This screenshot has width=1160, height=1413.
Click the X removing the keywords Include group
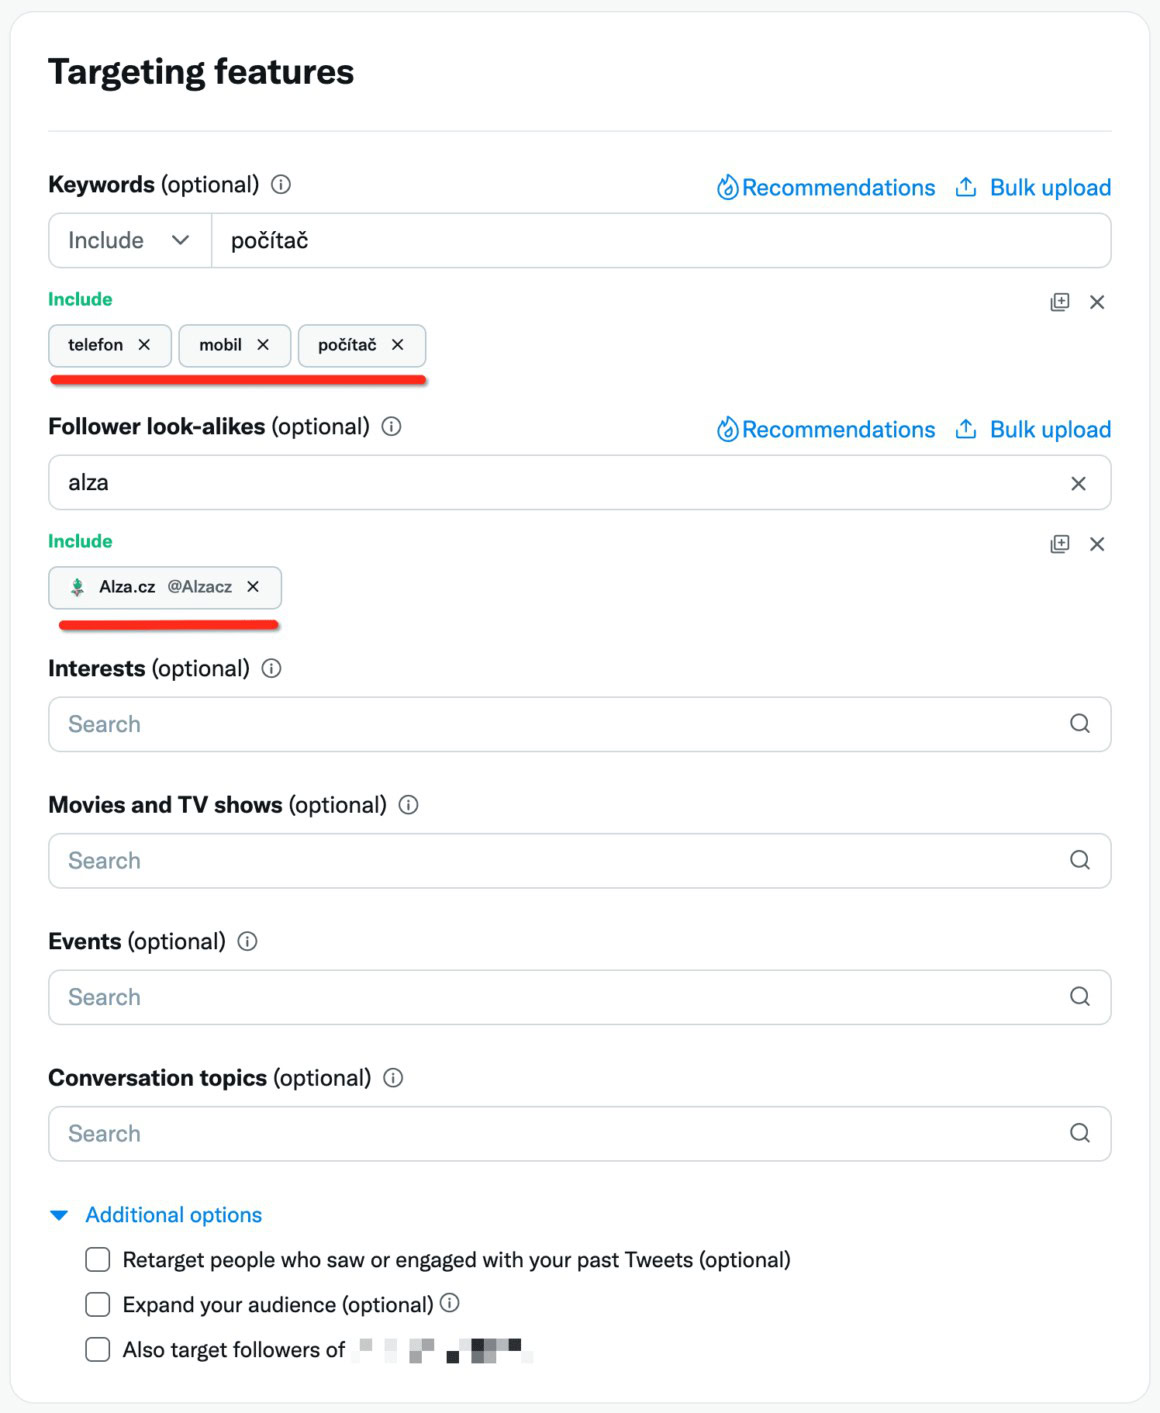[1097, 301]
